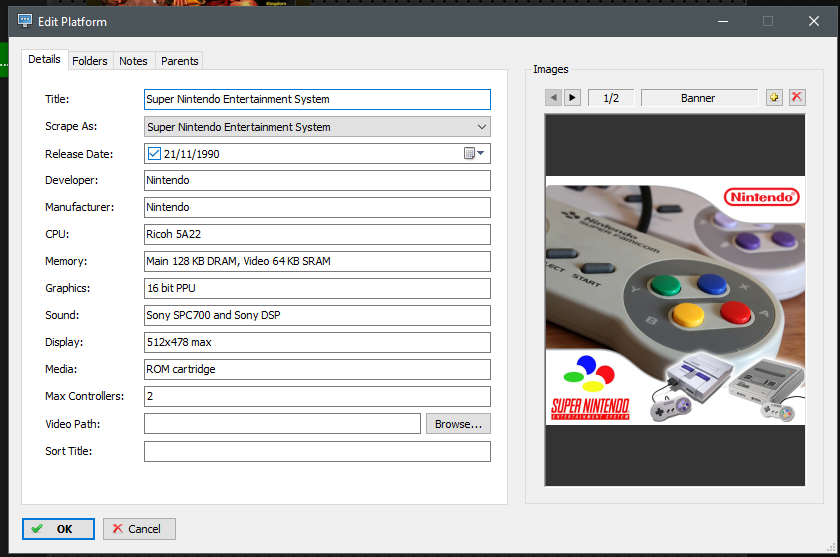Click the Display field with 512x478 max
Image resolution: width=840 pixels, height=557 pixels.
click(x=317, y=342)
